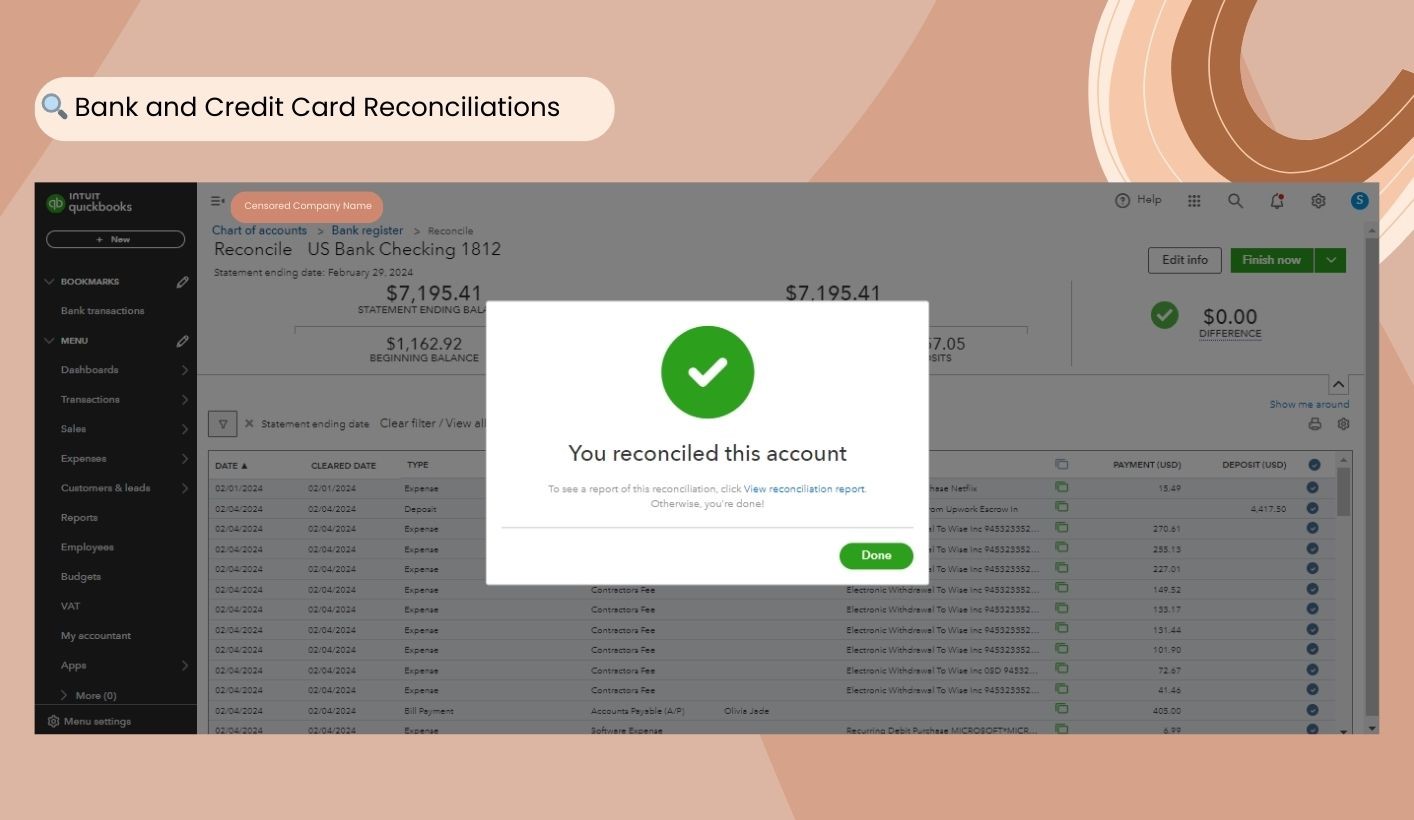Expand the Customers & leads submenu arrow
The width and height of the screenshot is (1414, 820).
pos(185,488)
